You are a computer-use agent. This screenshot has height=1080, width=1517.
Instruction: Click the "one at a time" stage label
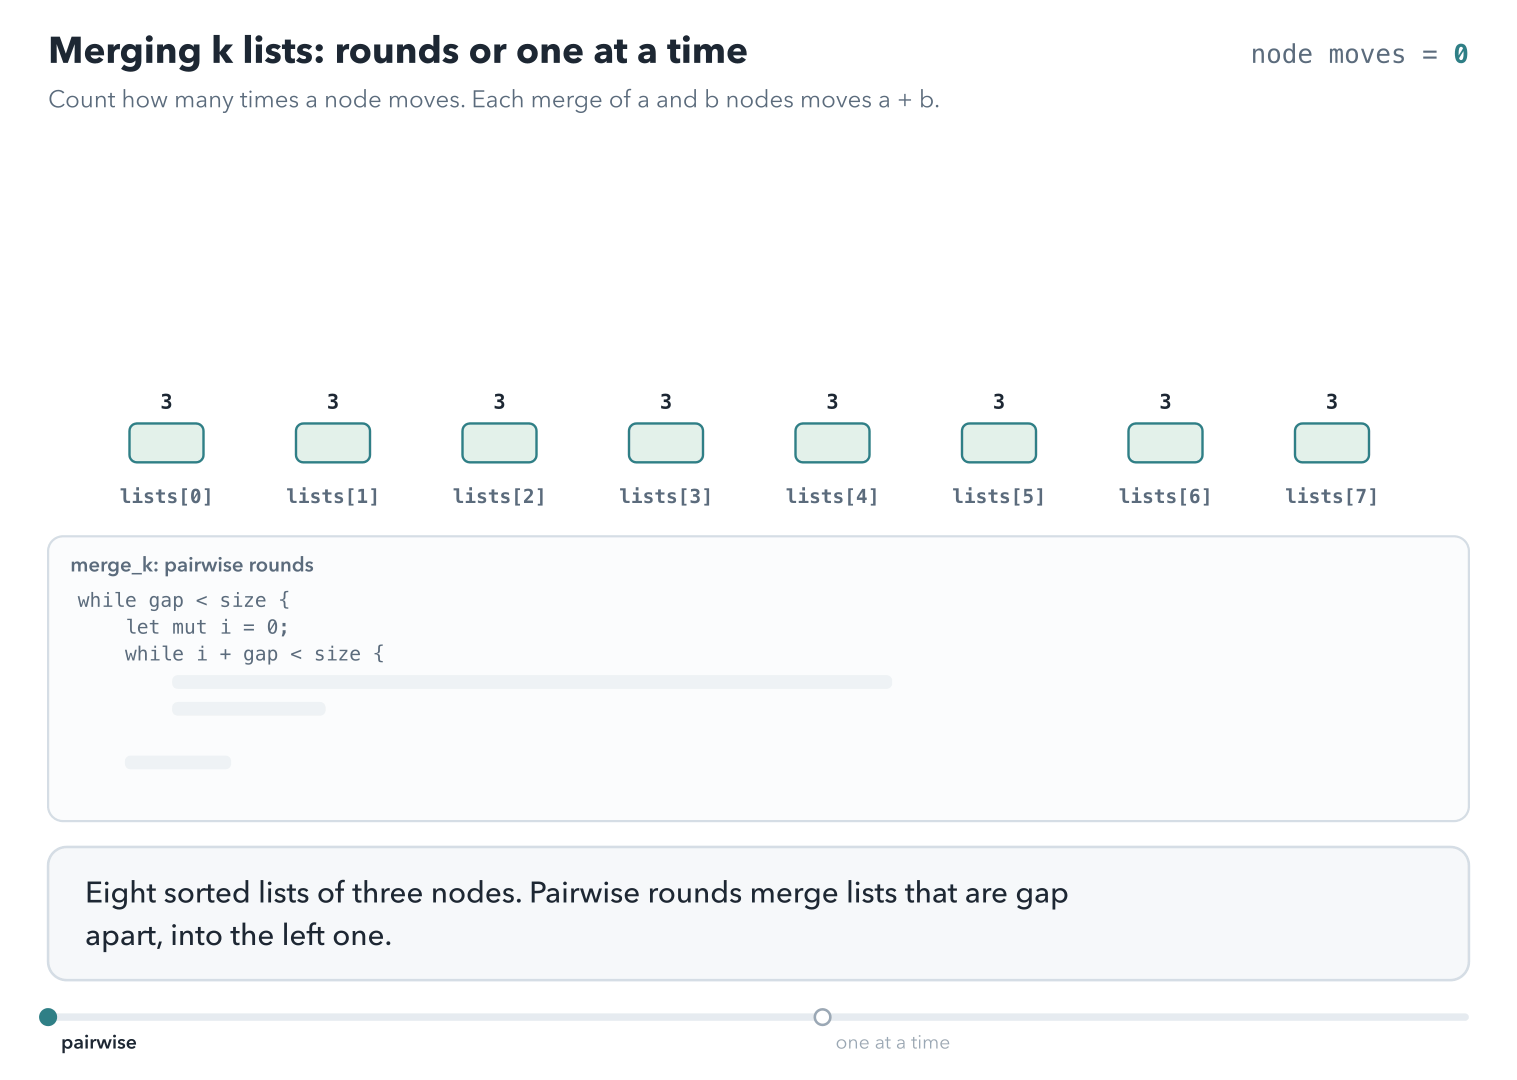pyautogui.click(x=893, y=1042)
